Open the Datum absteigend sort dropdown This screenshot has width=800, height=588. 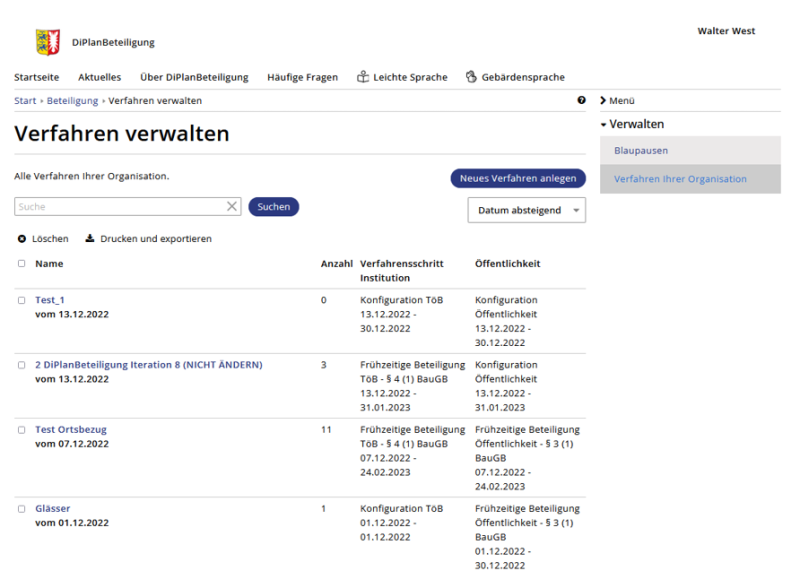click(x=527, y=210)
